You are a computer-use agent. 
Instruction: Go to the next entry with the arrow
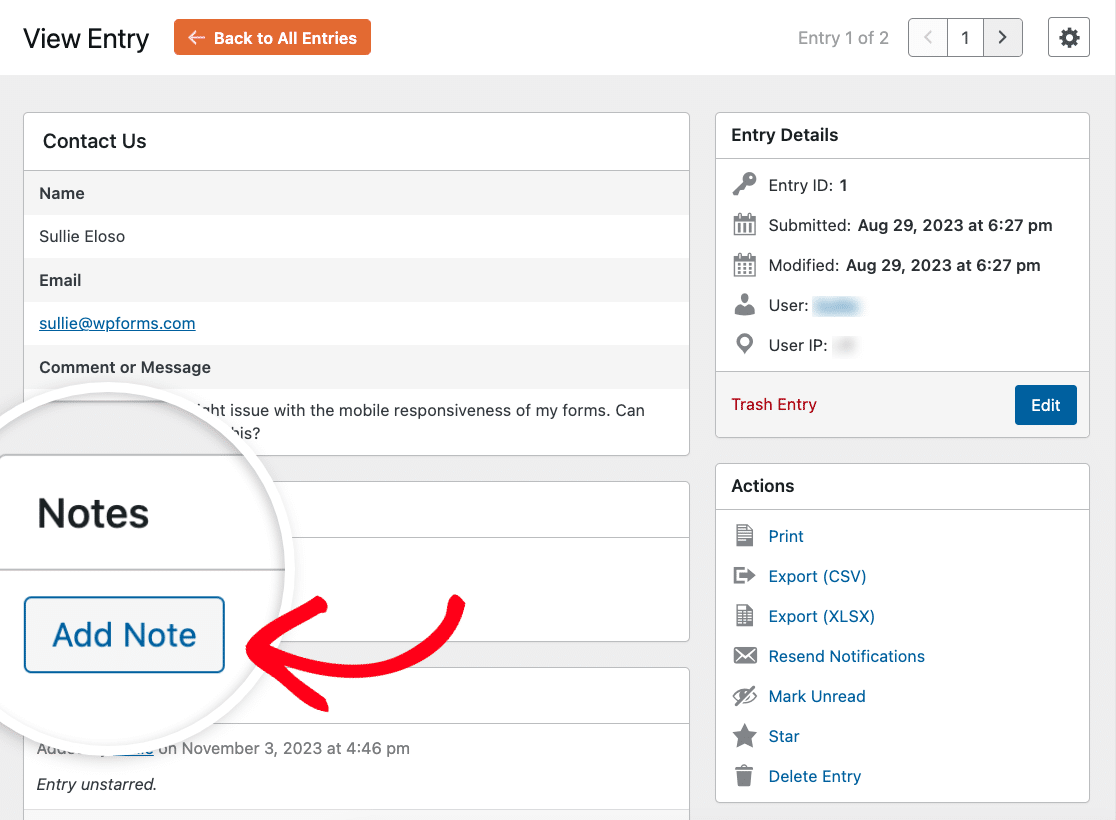[1002, 38]
